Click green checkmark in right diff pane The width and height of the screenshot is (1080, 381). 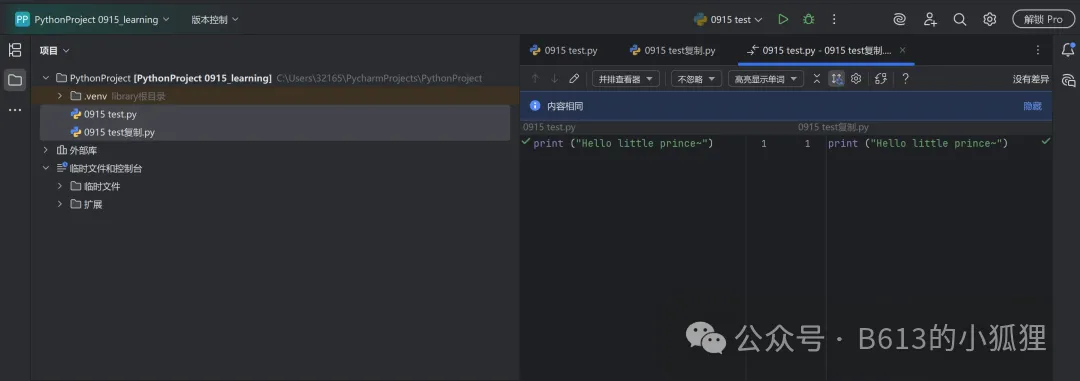pyautogui.click(x=1046, y=141)
